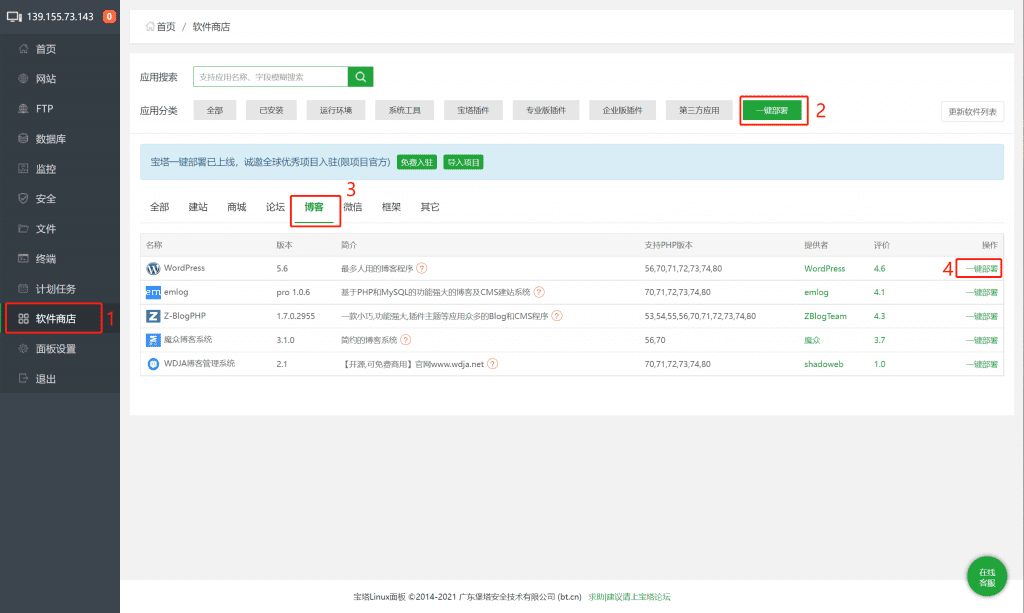
Task: Open the 终端 sidebar item
Action: coord(45,259)
